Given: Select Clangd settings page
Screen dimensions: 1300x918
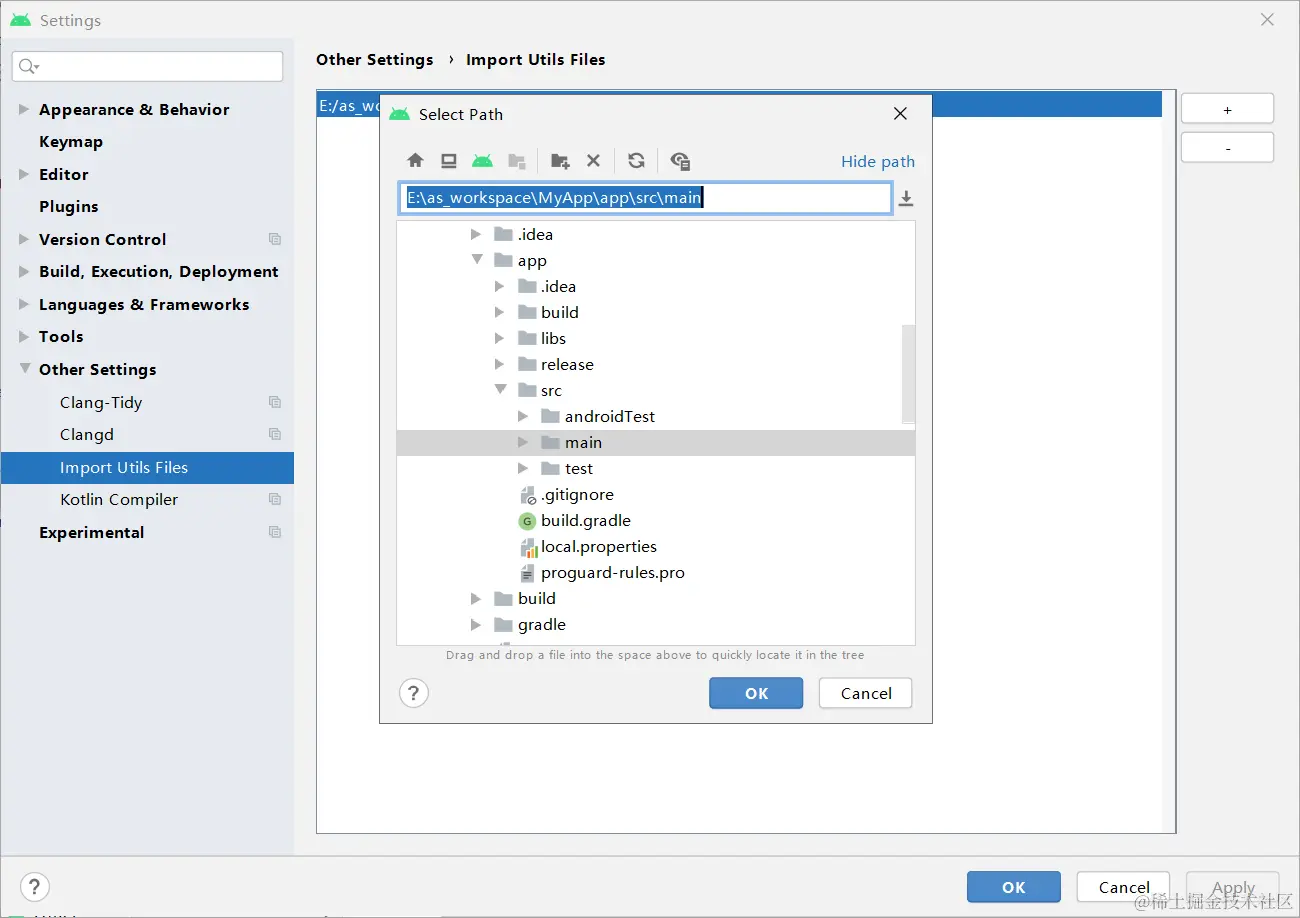Looking at the screenshot, I should pyautogui.click(x=87, y=434).
